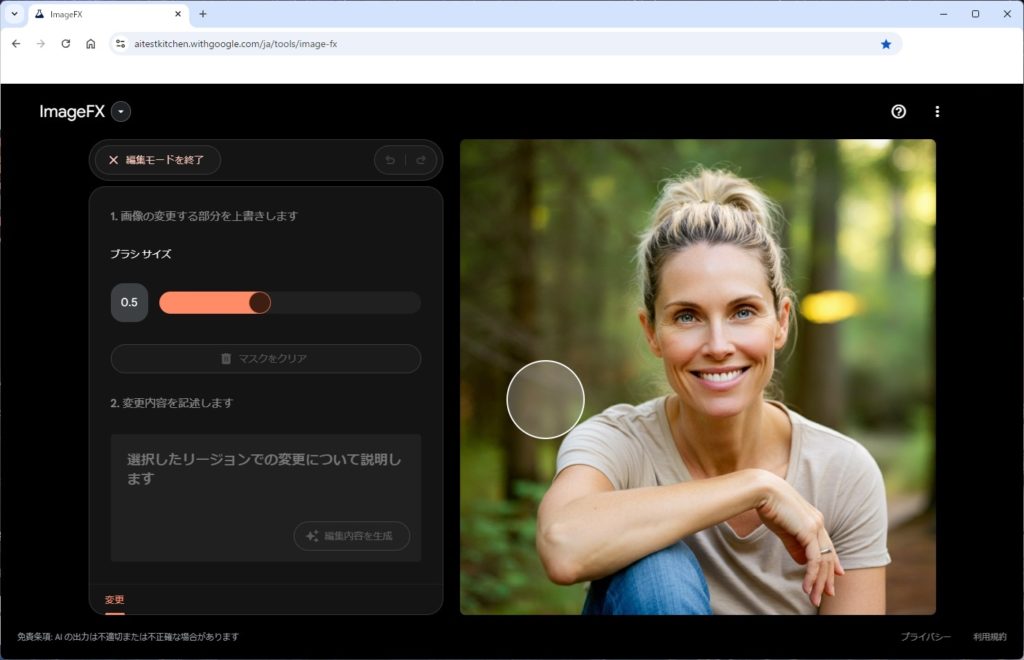Reload the page with the refresh icon

(x=66, y=44)
